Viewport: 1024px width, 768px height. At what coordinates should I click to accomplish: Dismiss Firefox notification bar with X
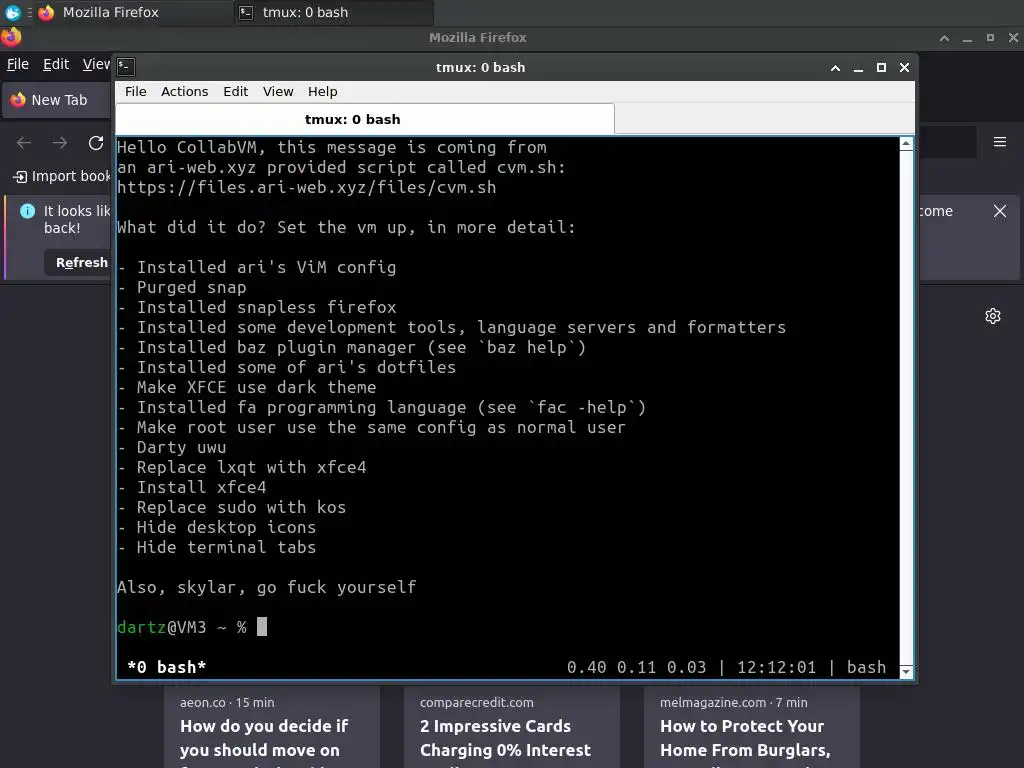(x=1000, y=211)
